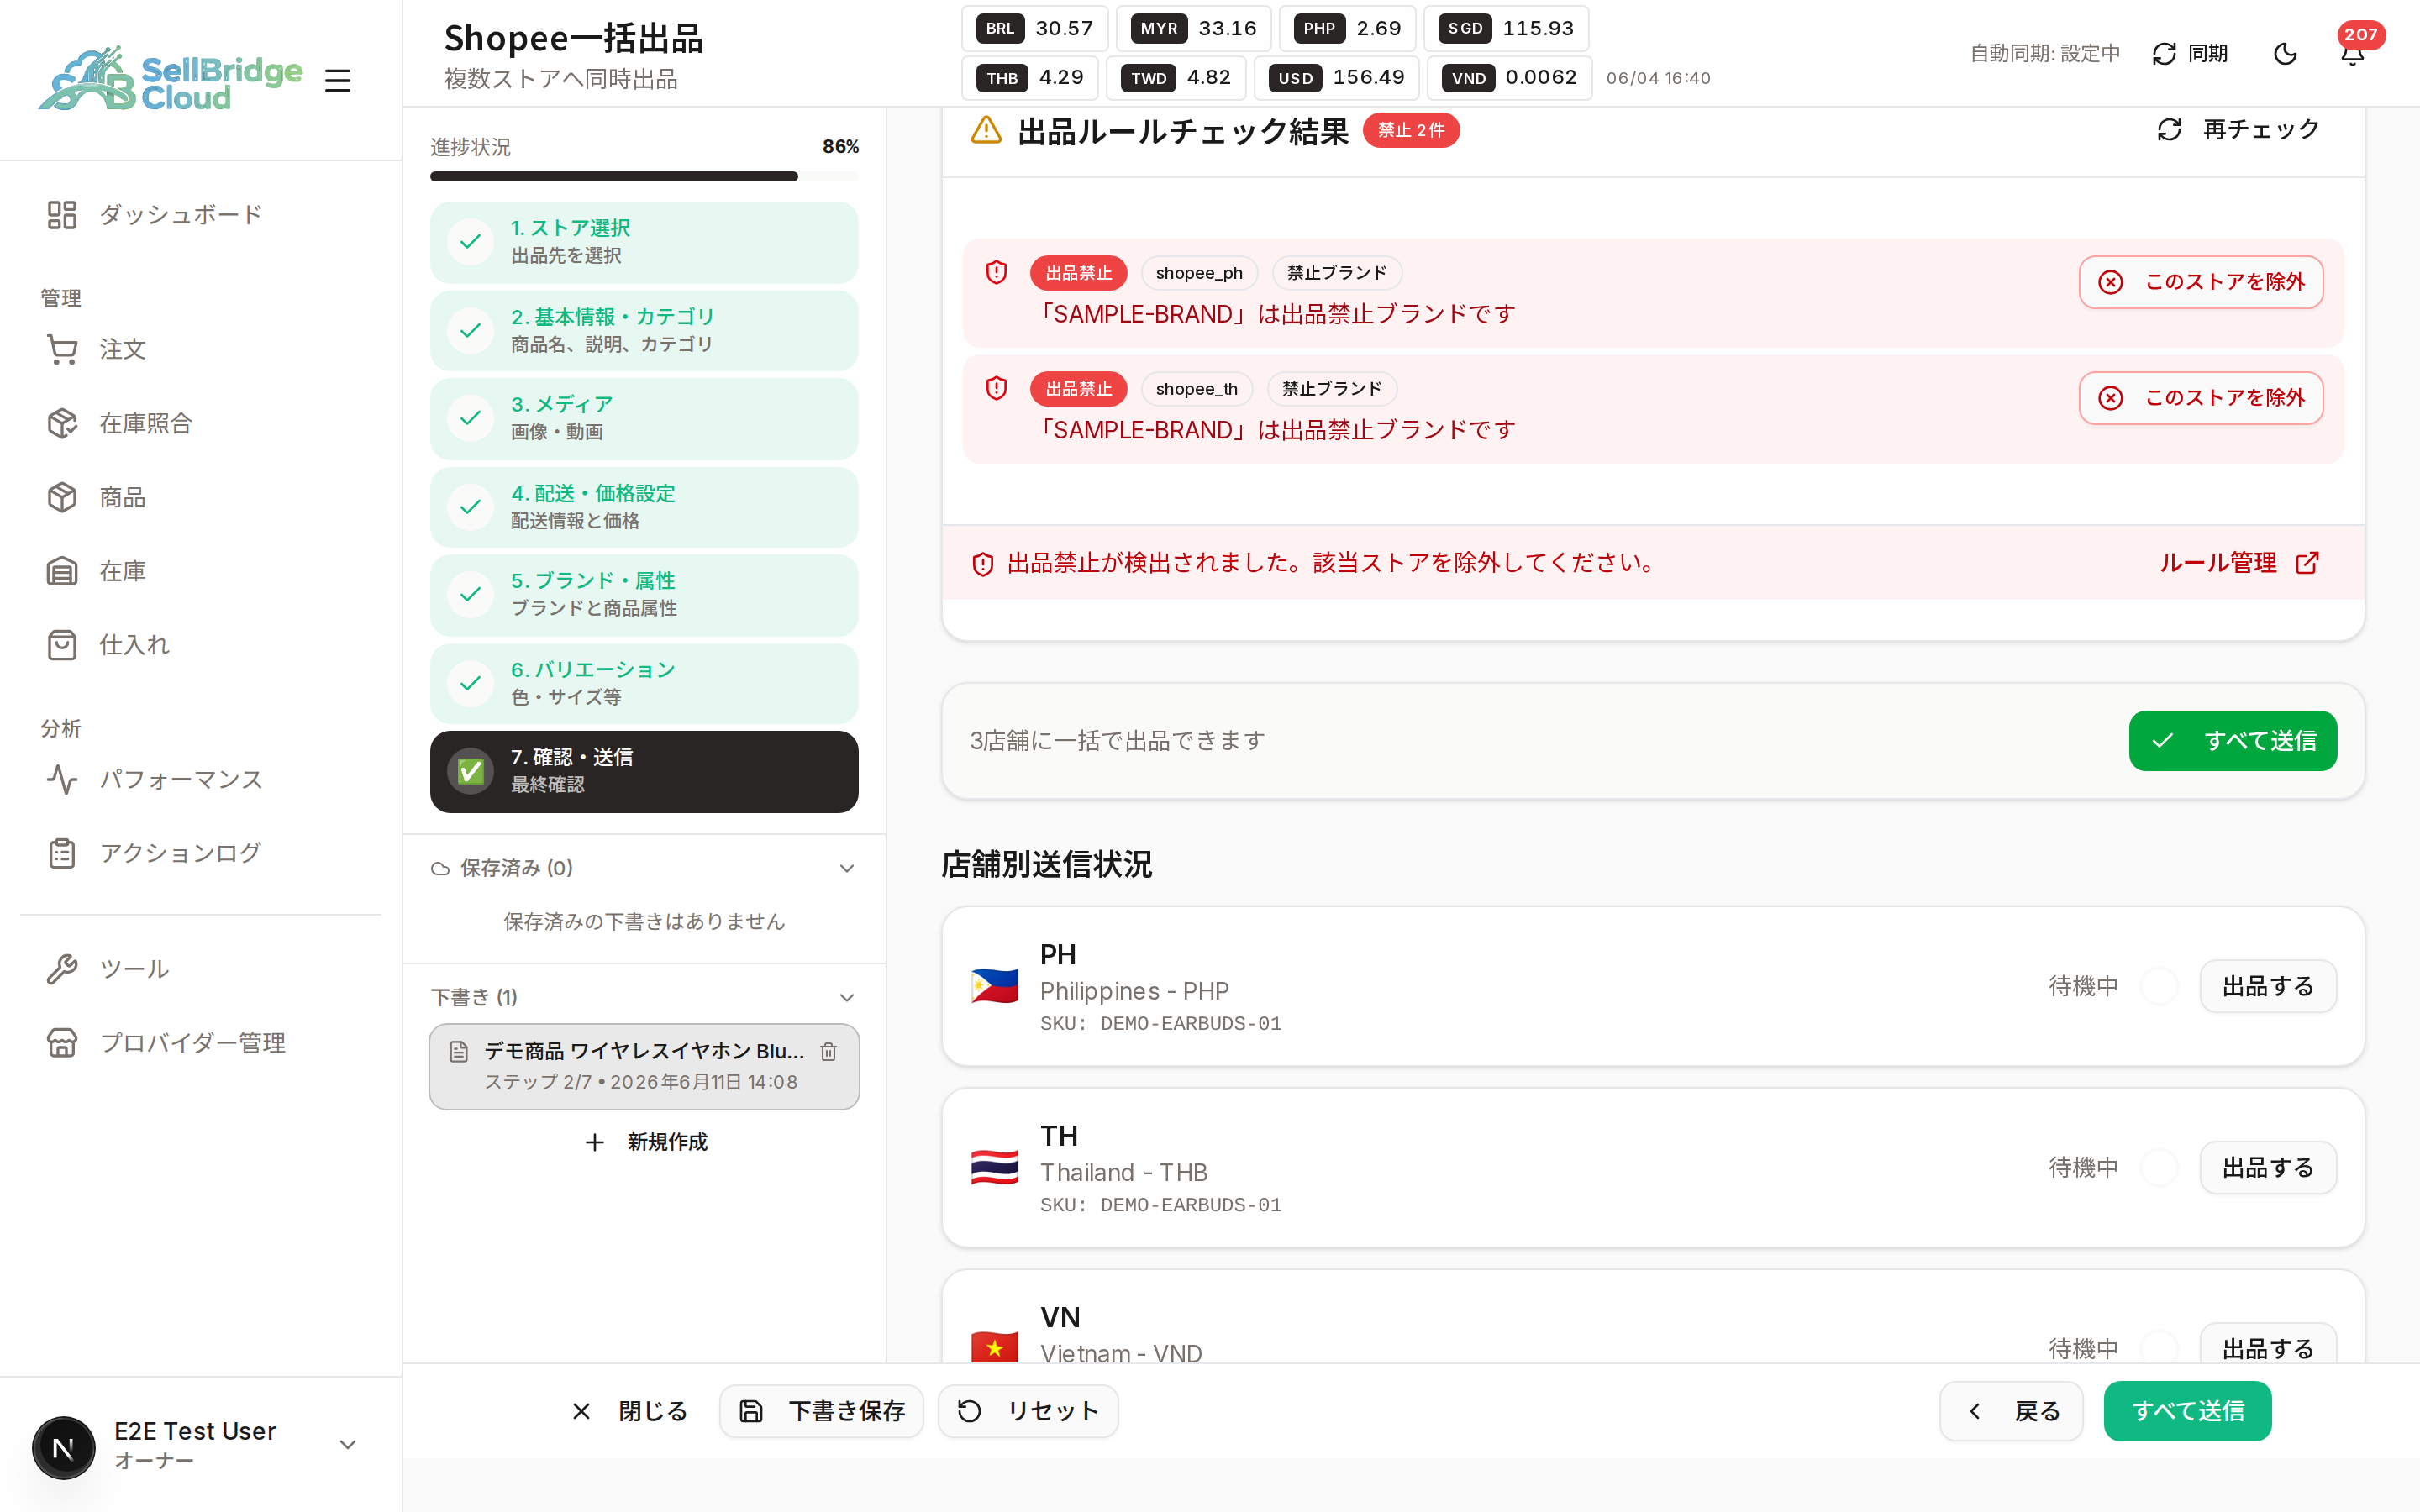Screen dimensions: 2420x1512
Task: Click the green すべて送信 button in summary card
Action: pyautogui.click(x=2232, y=740)
